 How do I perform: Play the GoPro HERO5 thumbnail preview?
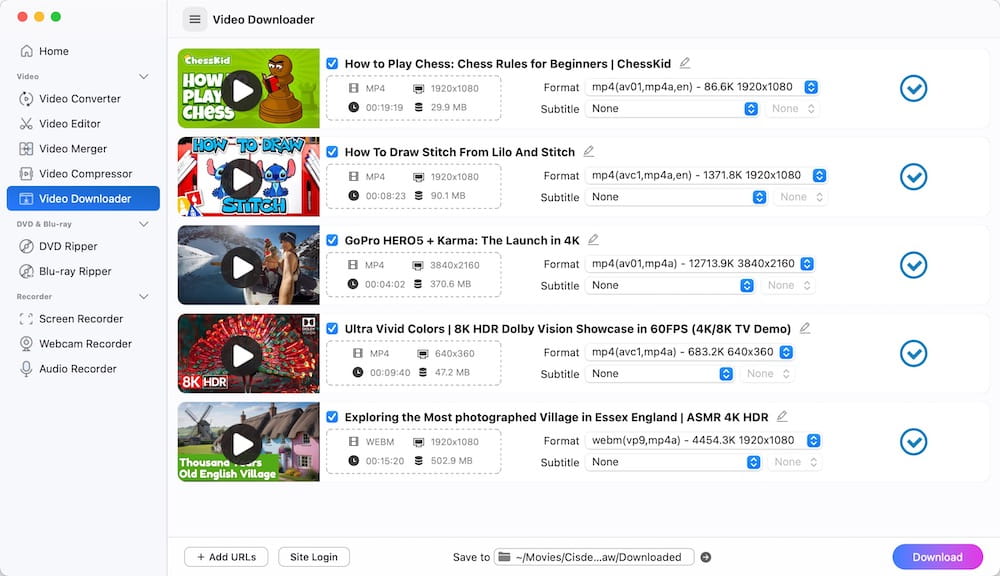(x=242, y=267)
